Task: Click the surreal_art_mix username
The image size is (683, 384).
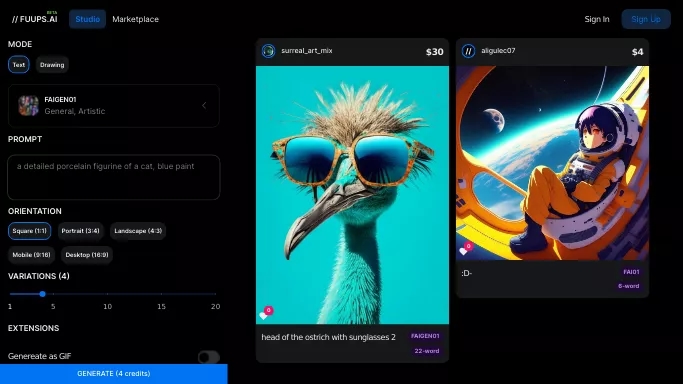Action: click(x=307, y=51)
